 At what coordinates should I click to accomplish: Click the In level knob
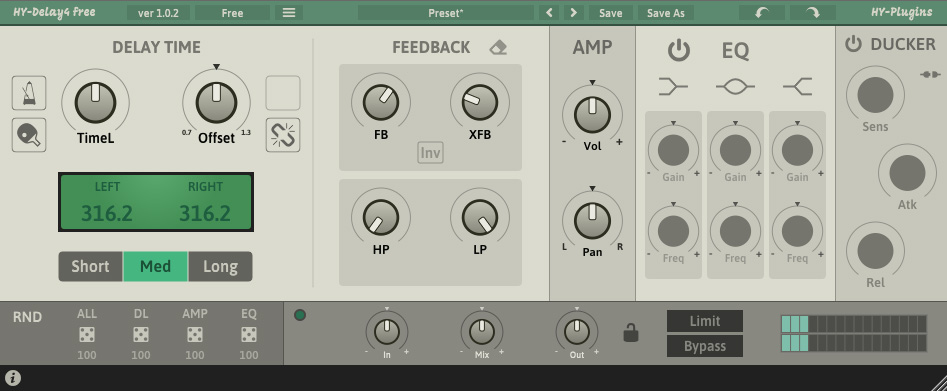click(387, 332)
